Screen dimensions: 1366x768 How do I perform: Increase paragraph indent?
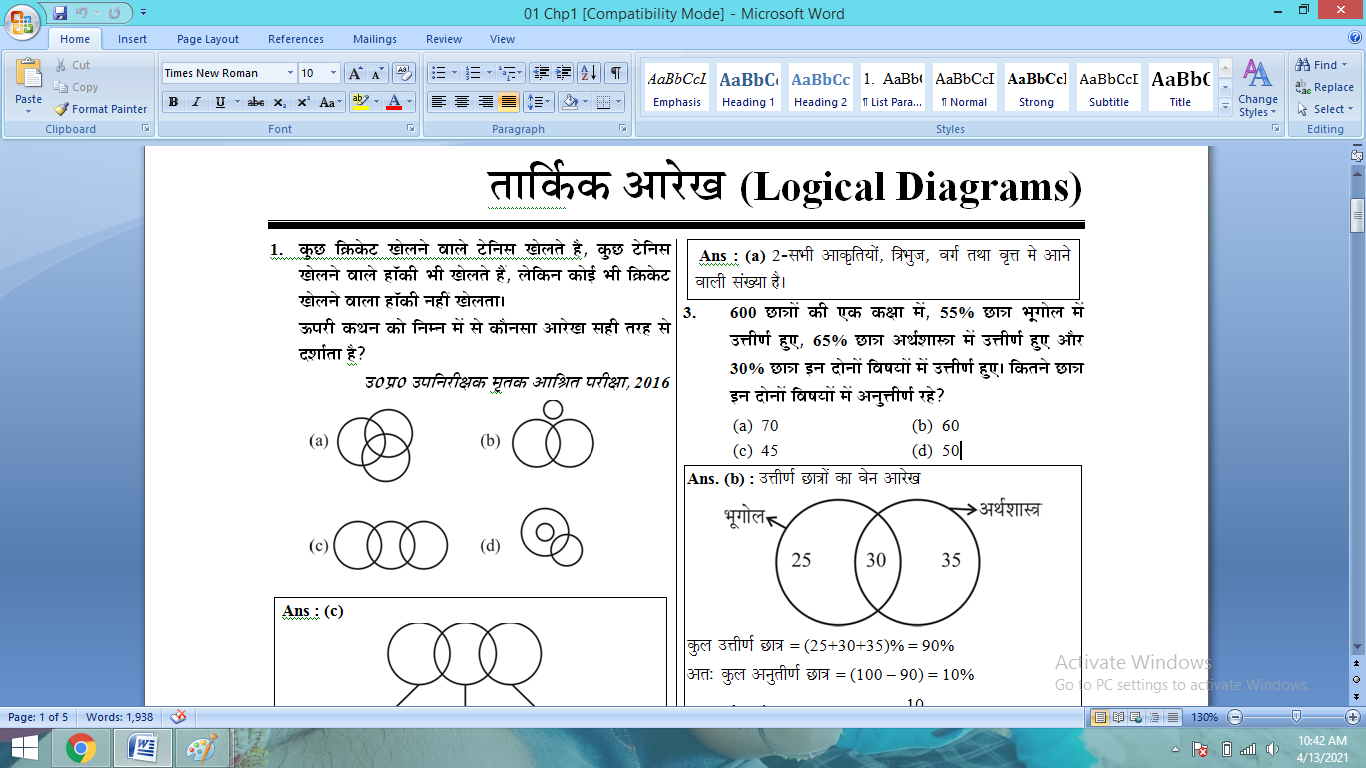coord(564,73)
